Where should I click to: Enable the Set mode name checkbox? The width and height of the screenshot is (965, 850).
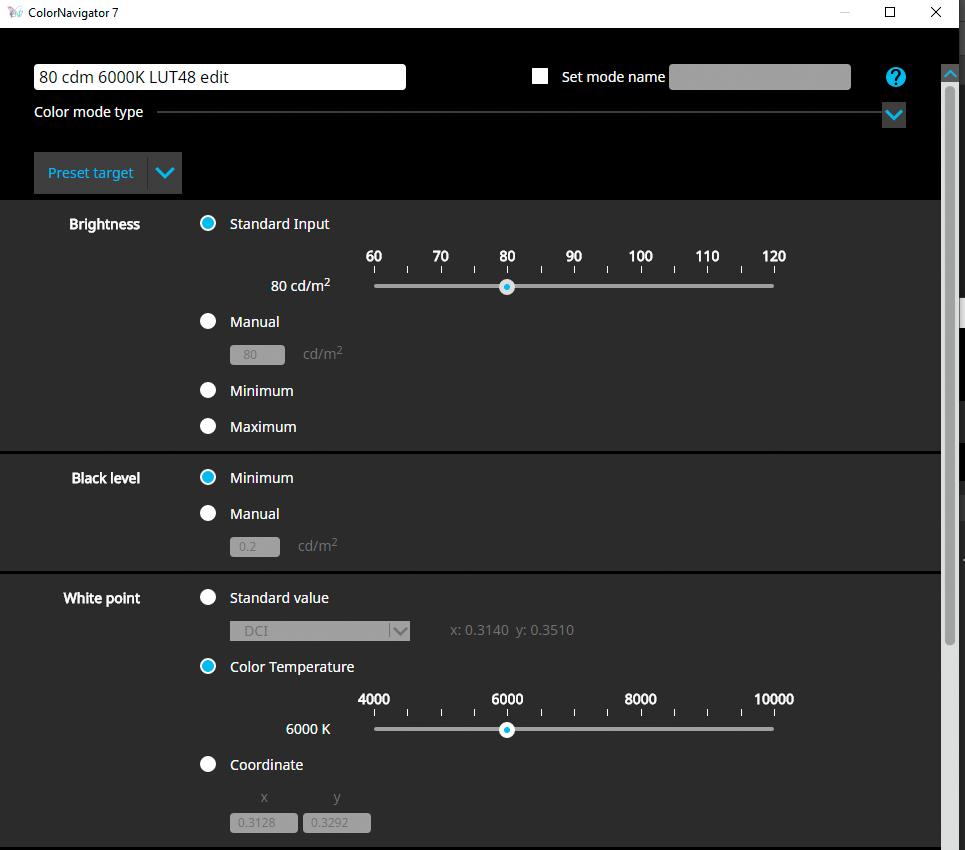tap(540, 76)
